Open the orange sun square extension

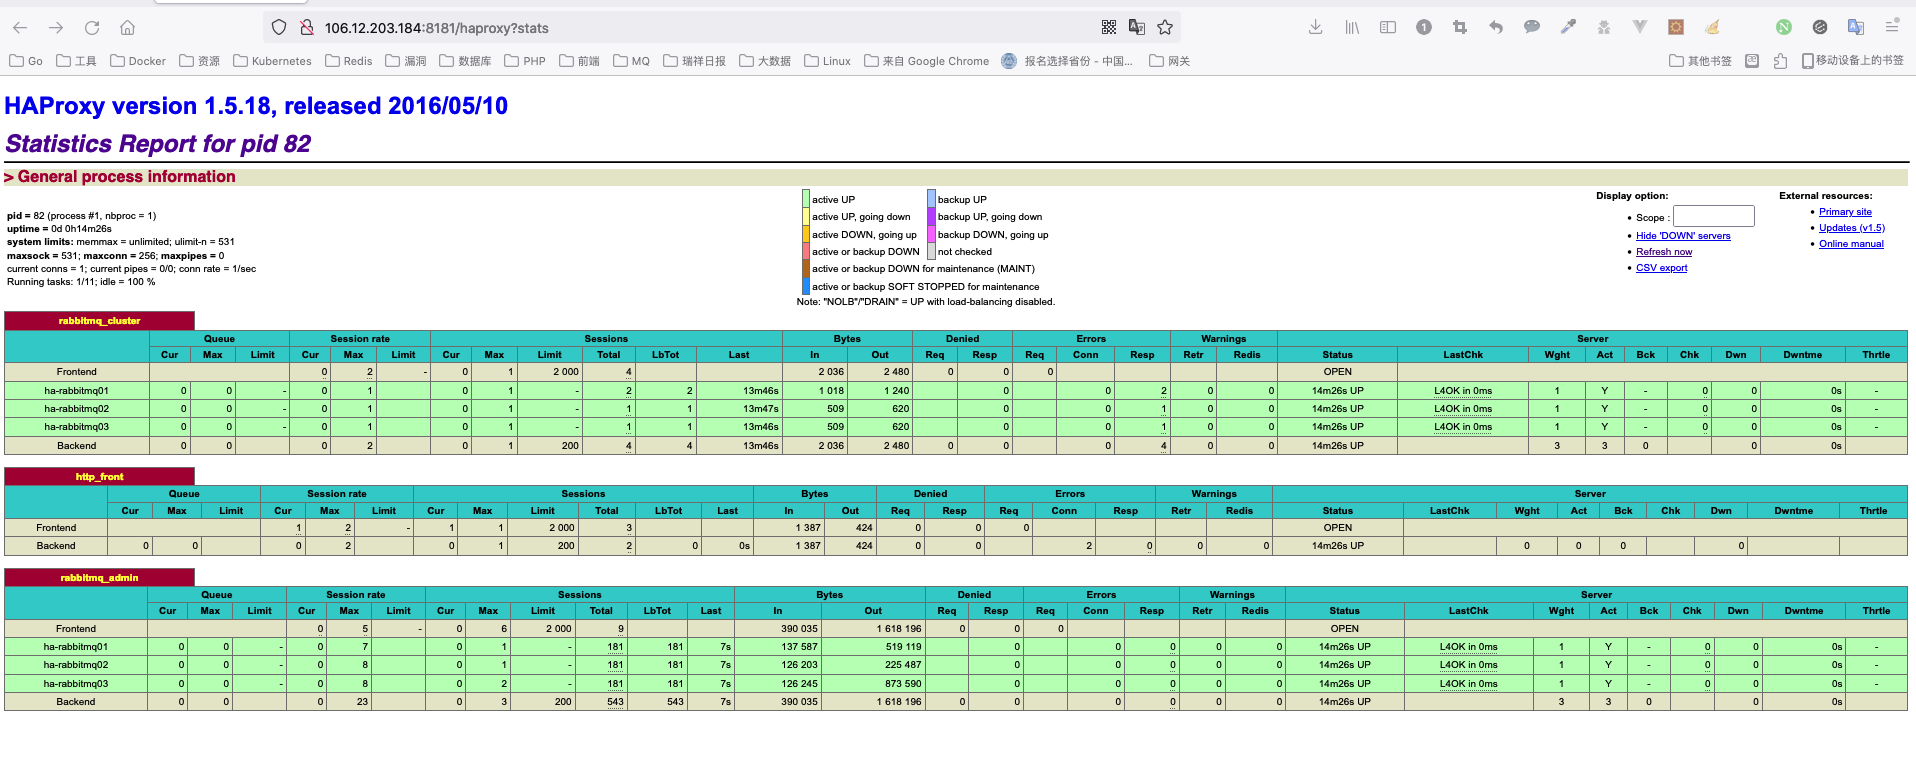pos(1676,27)
